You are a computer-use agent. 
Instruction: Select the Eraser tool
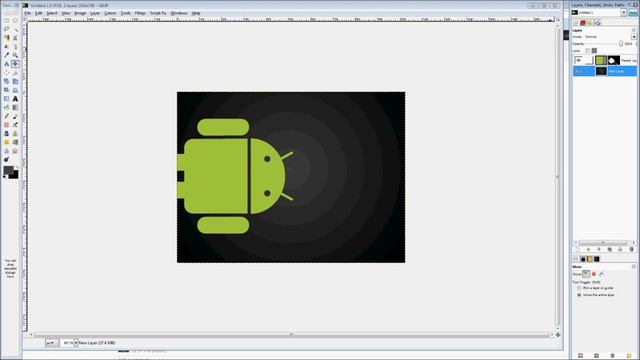point(7,125)
